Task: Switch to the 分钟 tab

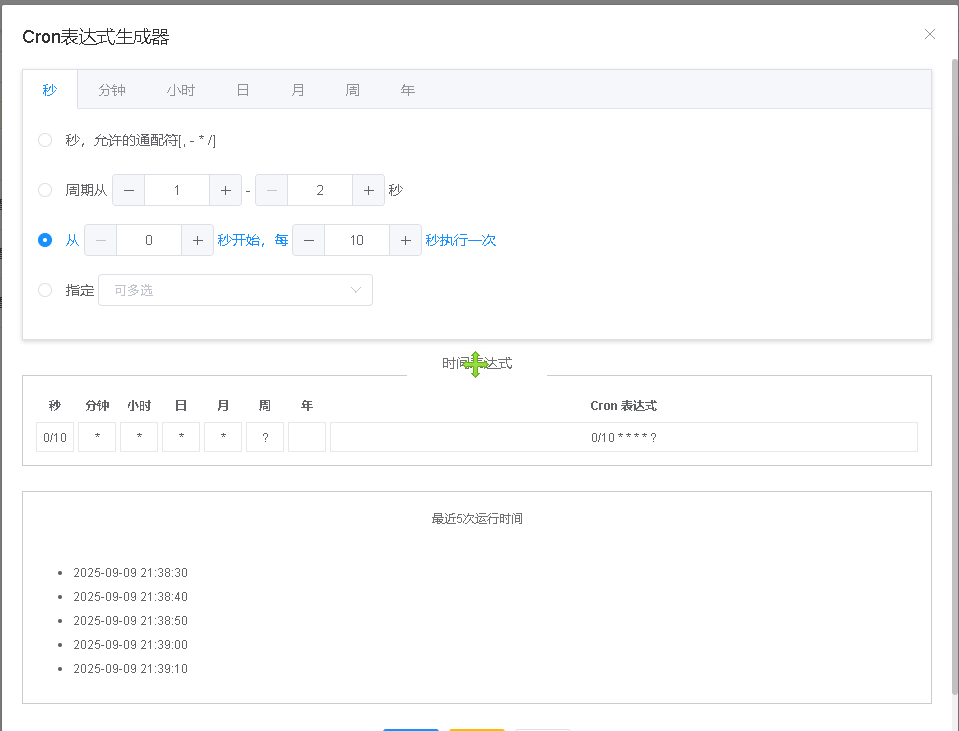Action: [112, 90]
